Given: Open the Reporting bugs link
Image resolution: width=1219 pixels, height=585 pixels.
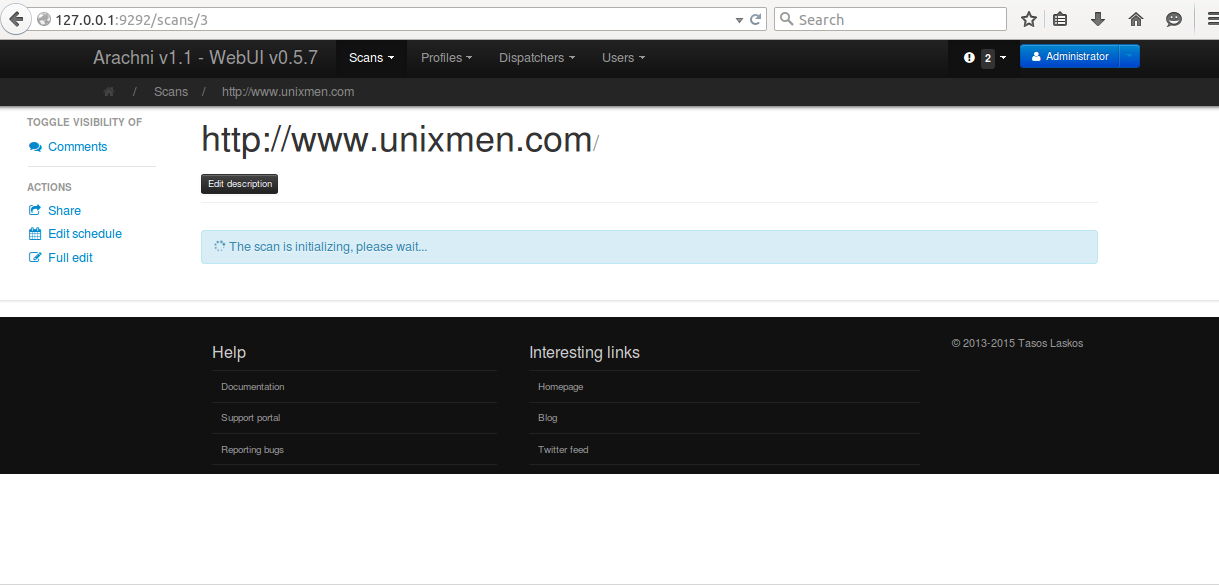Looking at the screenshot, I should click(x=253, y=450).
